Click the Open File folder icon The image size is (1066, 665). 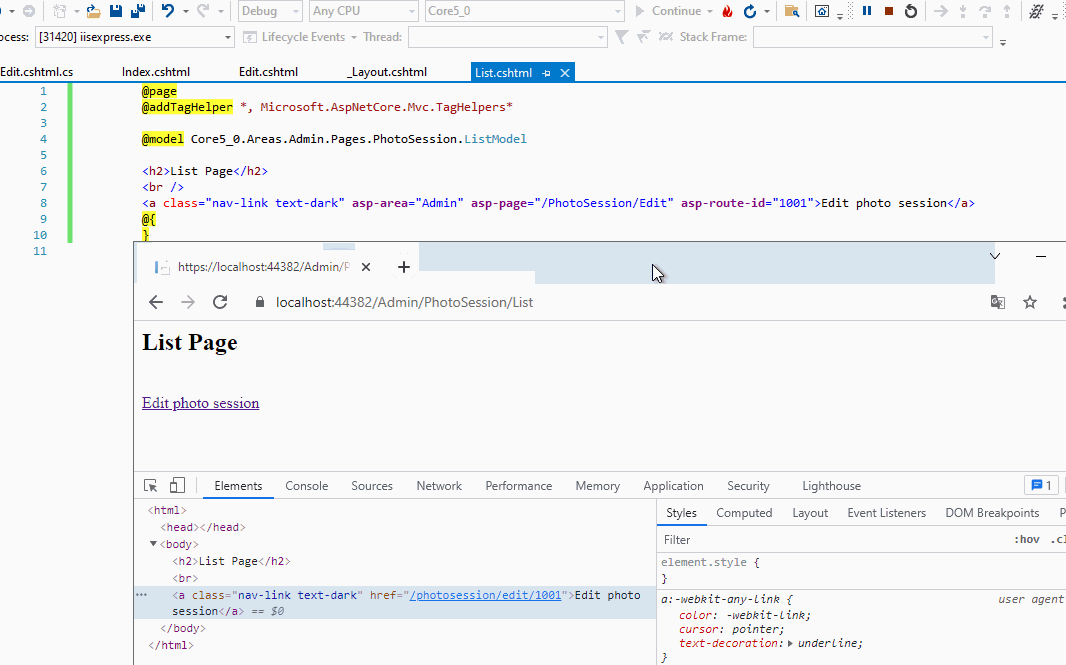pos(94,11)
